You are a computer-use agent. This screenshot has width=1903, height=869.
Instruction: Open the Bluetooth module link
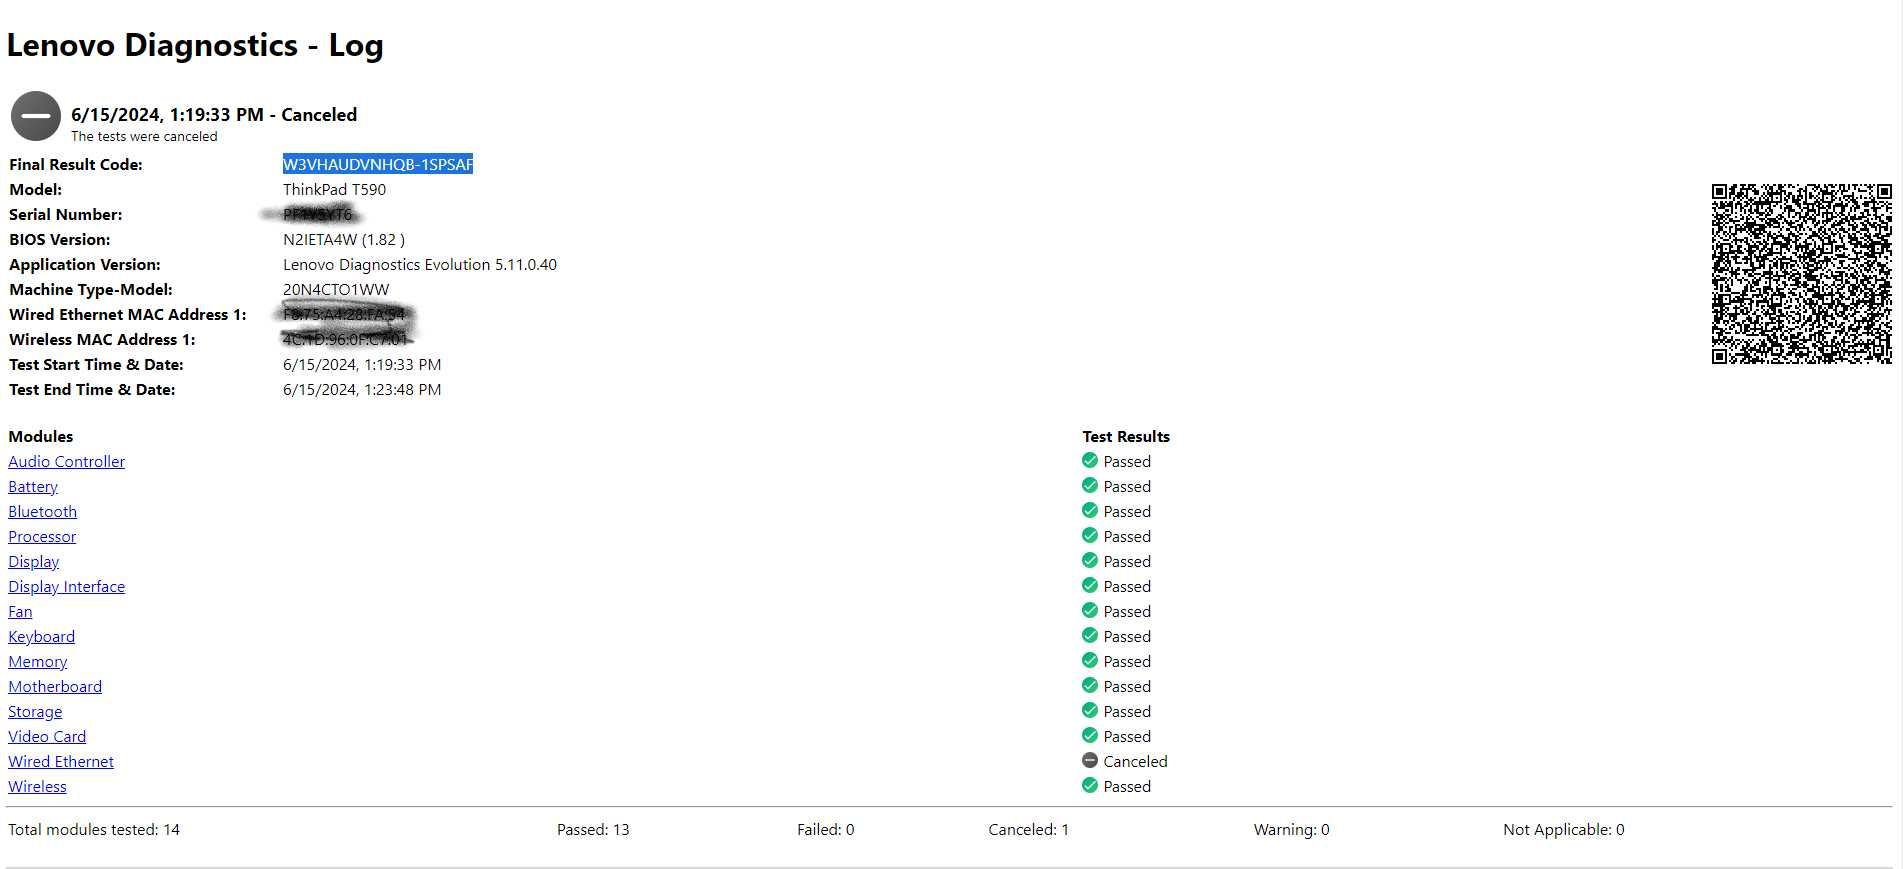click(x=43, y=511)
